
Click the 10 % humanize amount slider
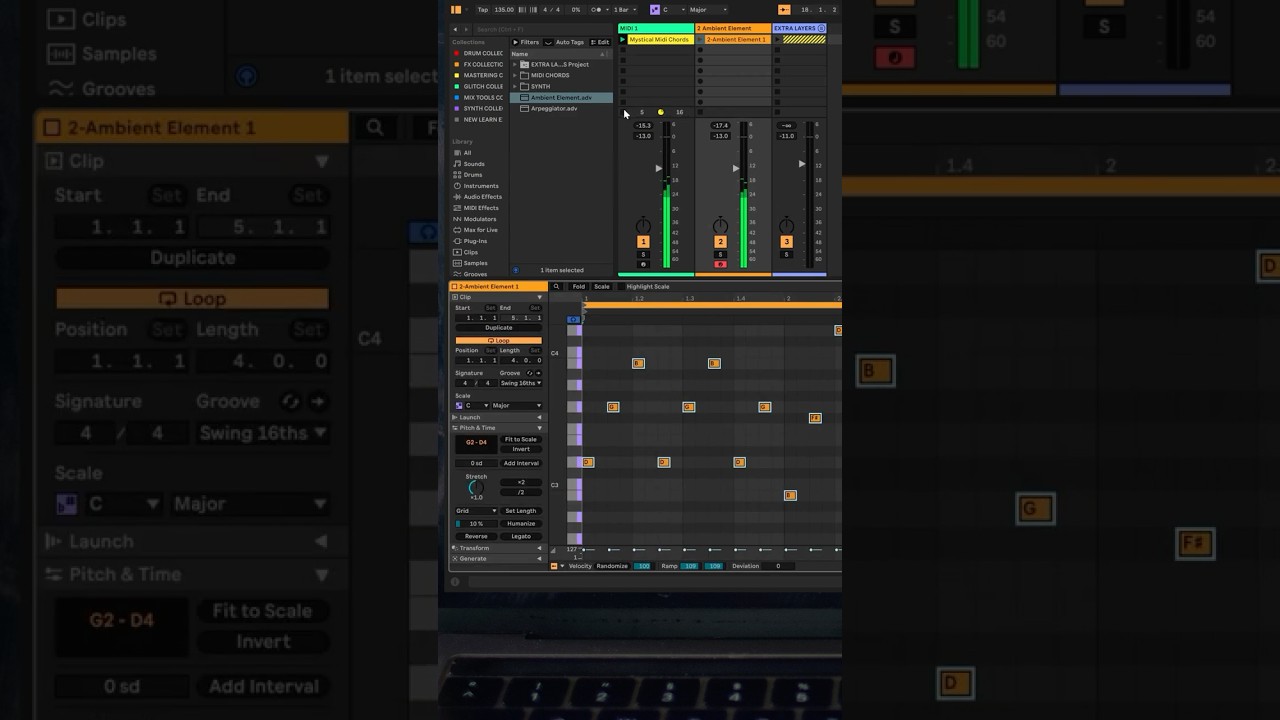[x=476, y=524]
